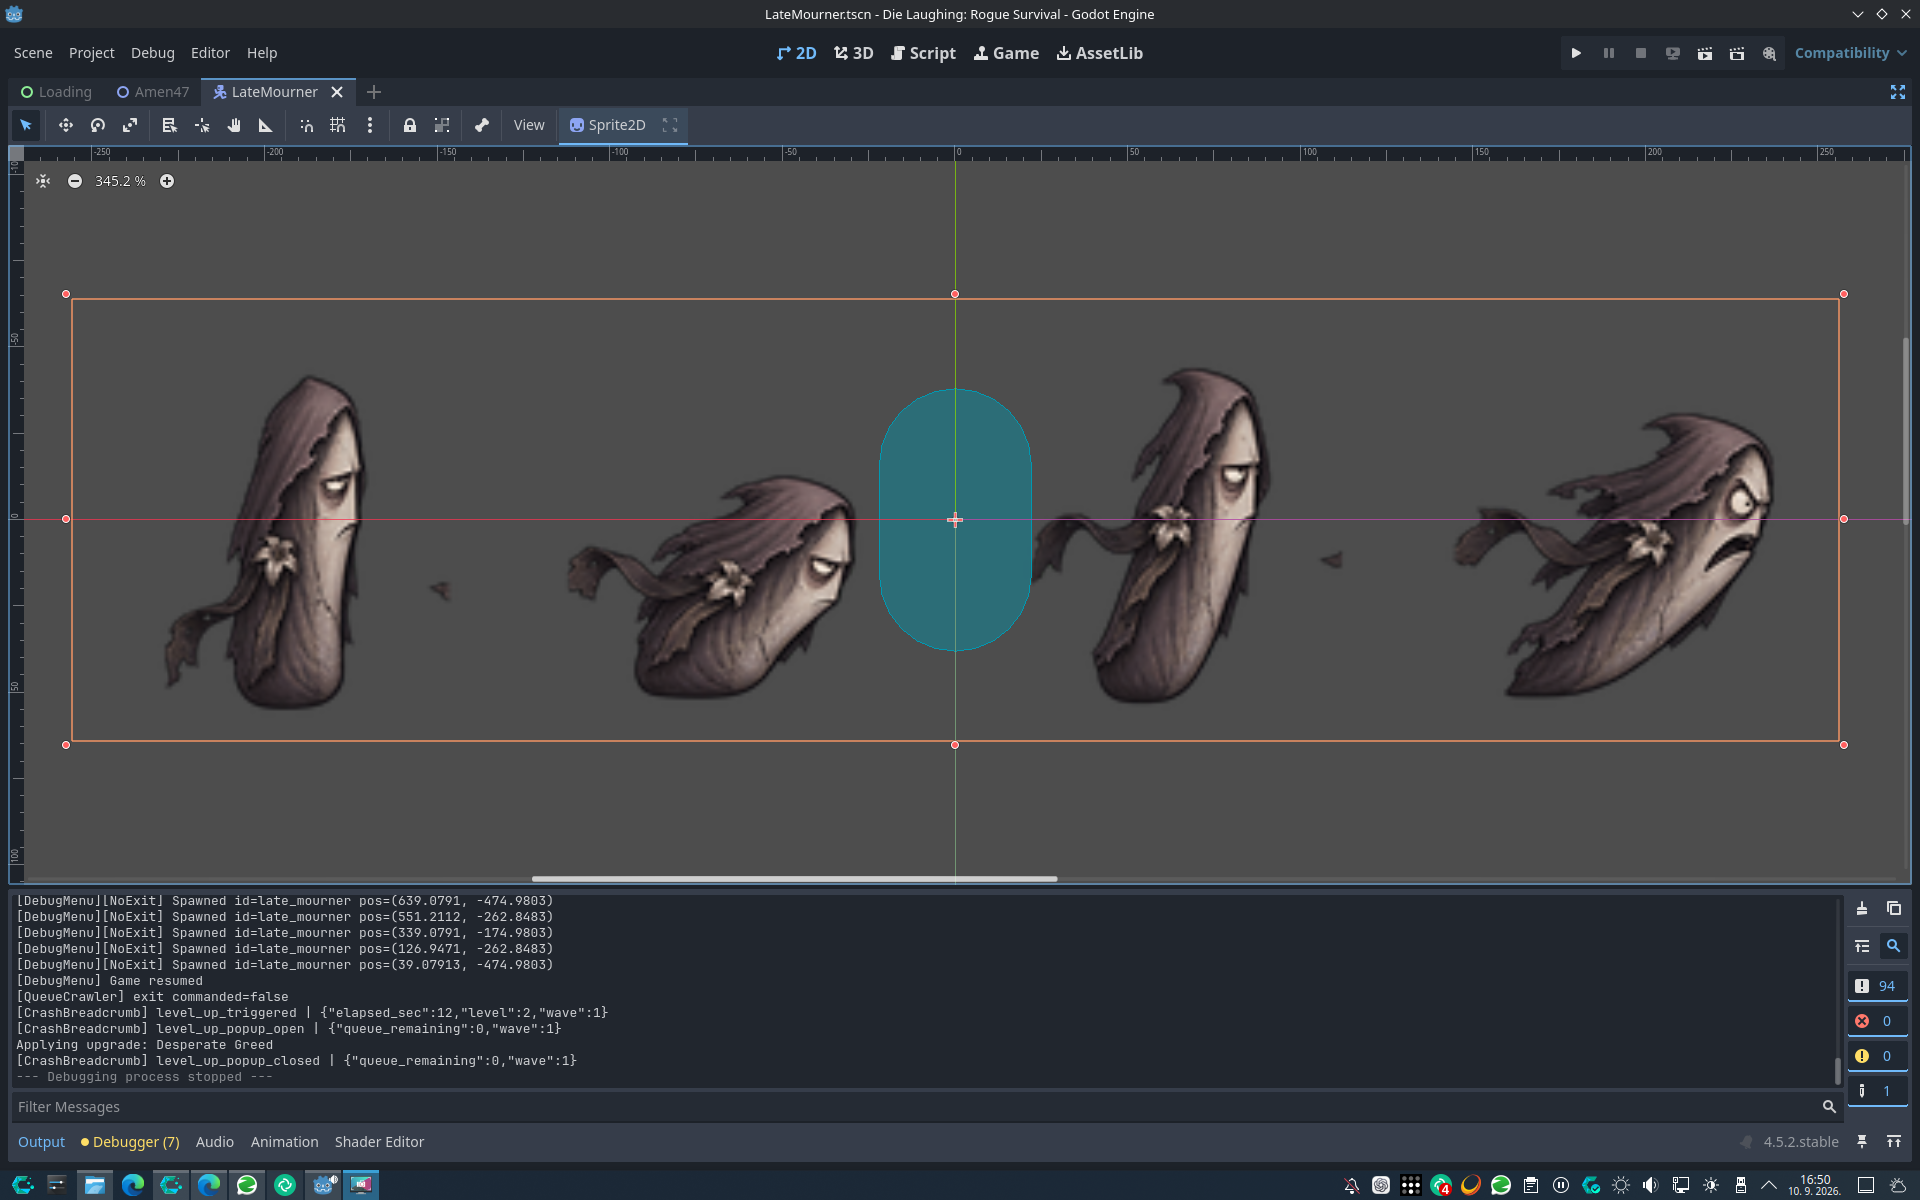Open the Sprite2D menu in the toolbar
The width and height of the screenshot is (1920, 1200).
607,125
